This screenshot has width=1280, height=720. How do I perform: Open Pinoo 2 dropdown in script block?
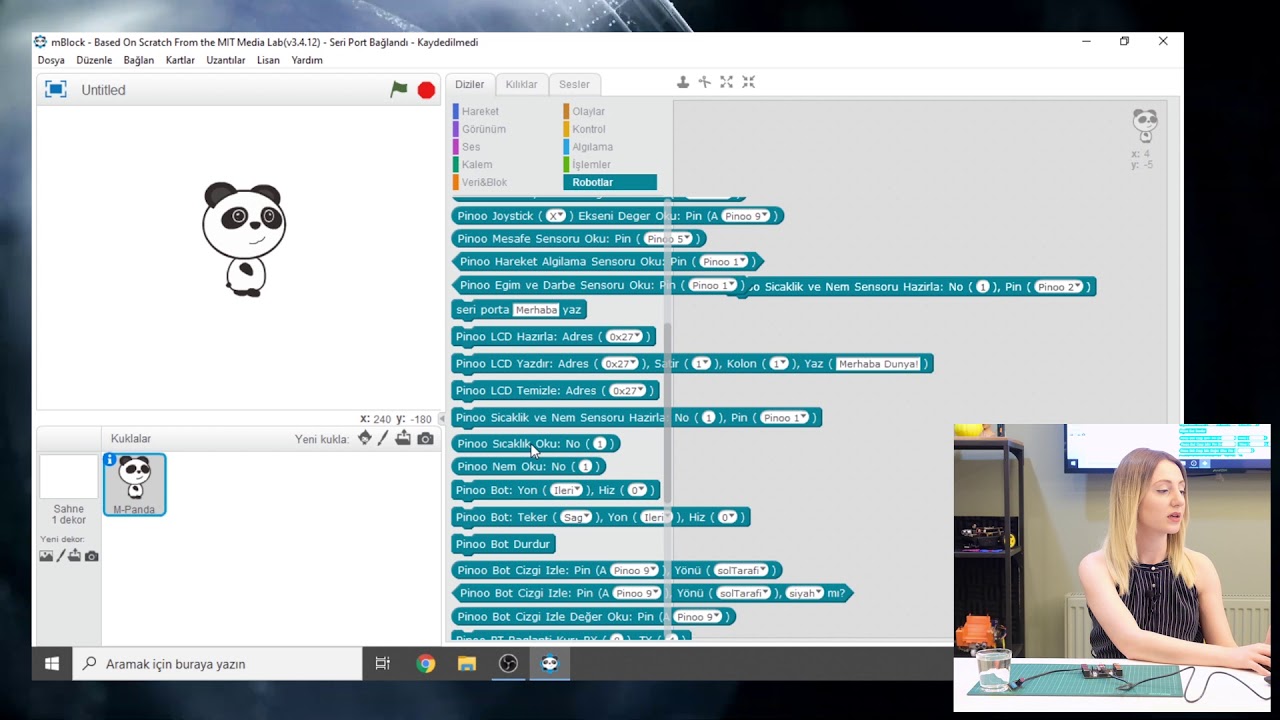1060,287
